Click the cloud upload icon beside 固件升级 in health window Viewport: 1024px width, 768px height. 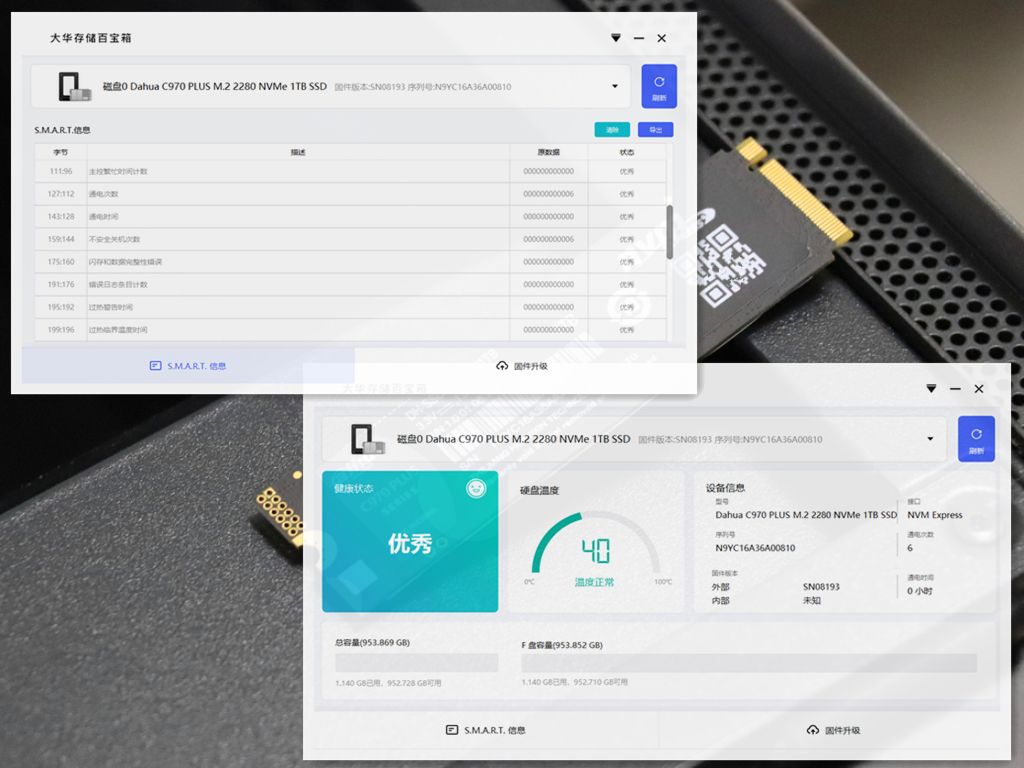[x=812, y=730]
